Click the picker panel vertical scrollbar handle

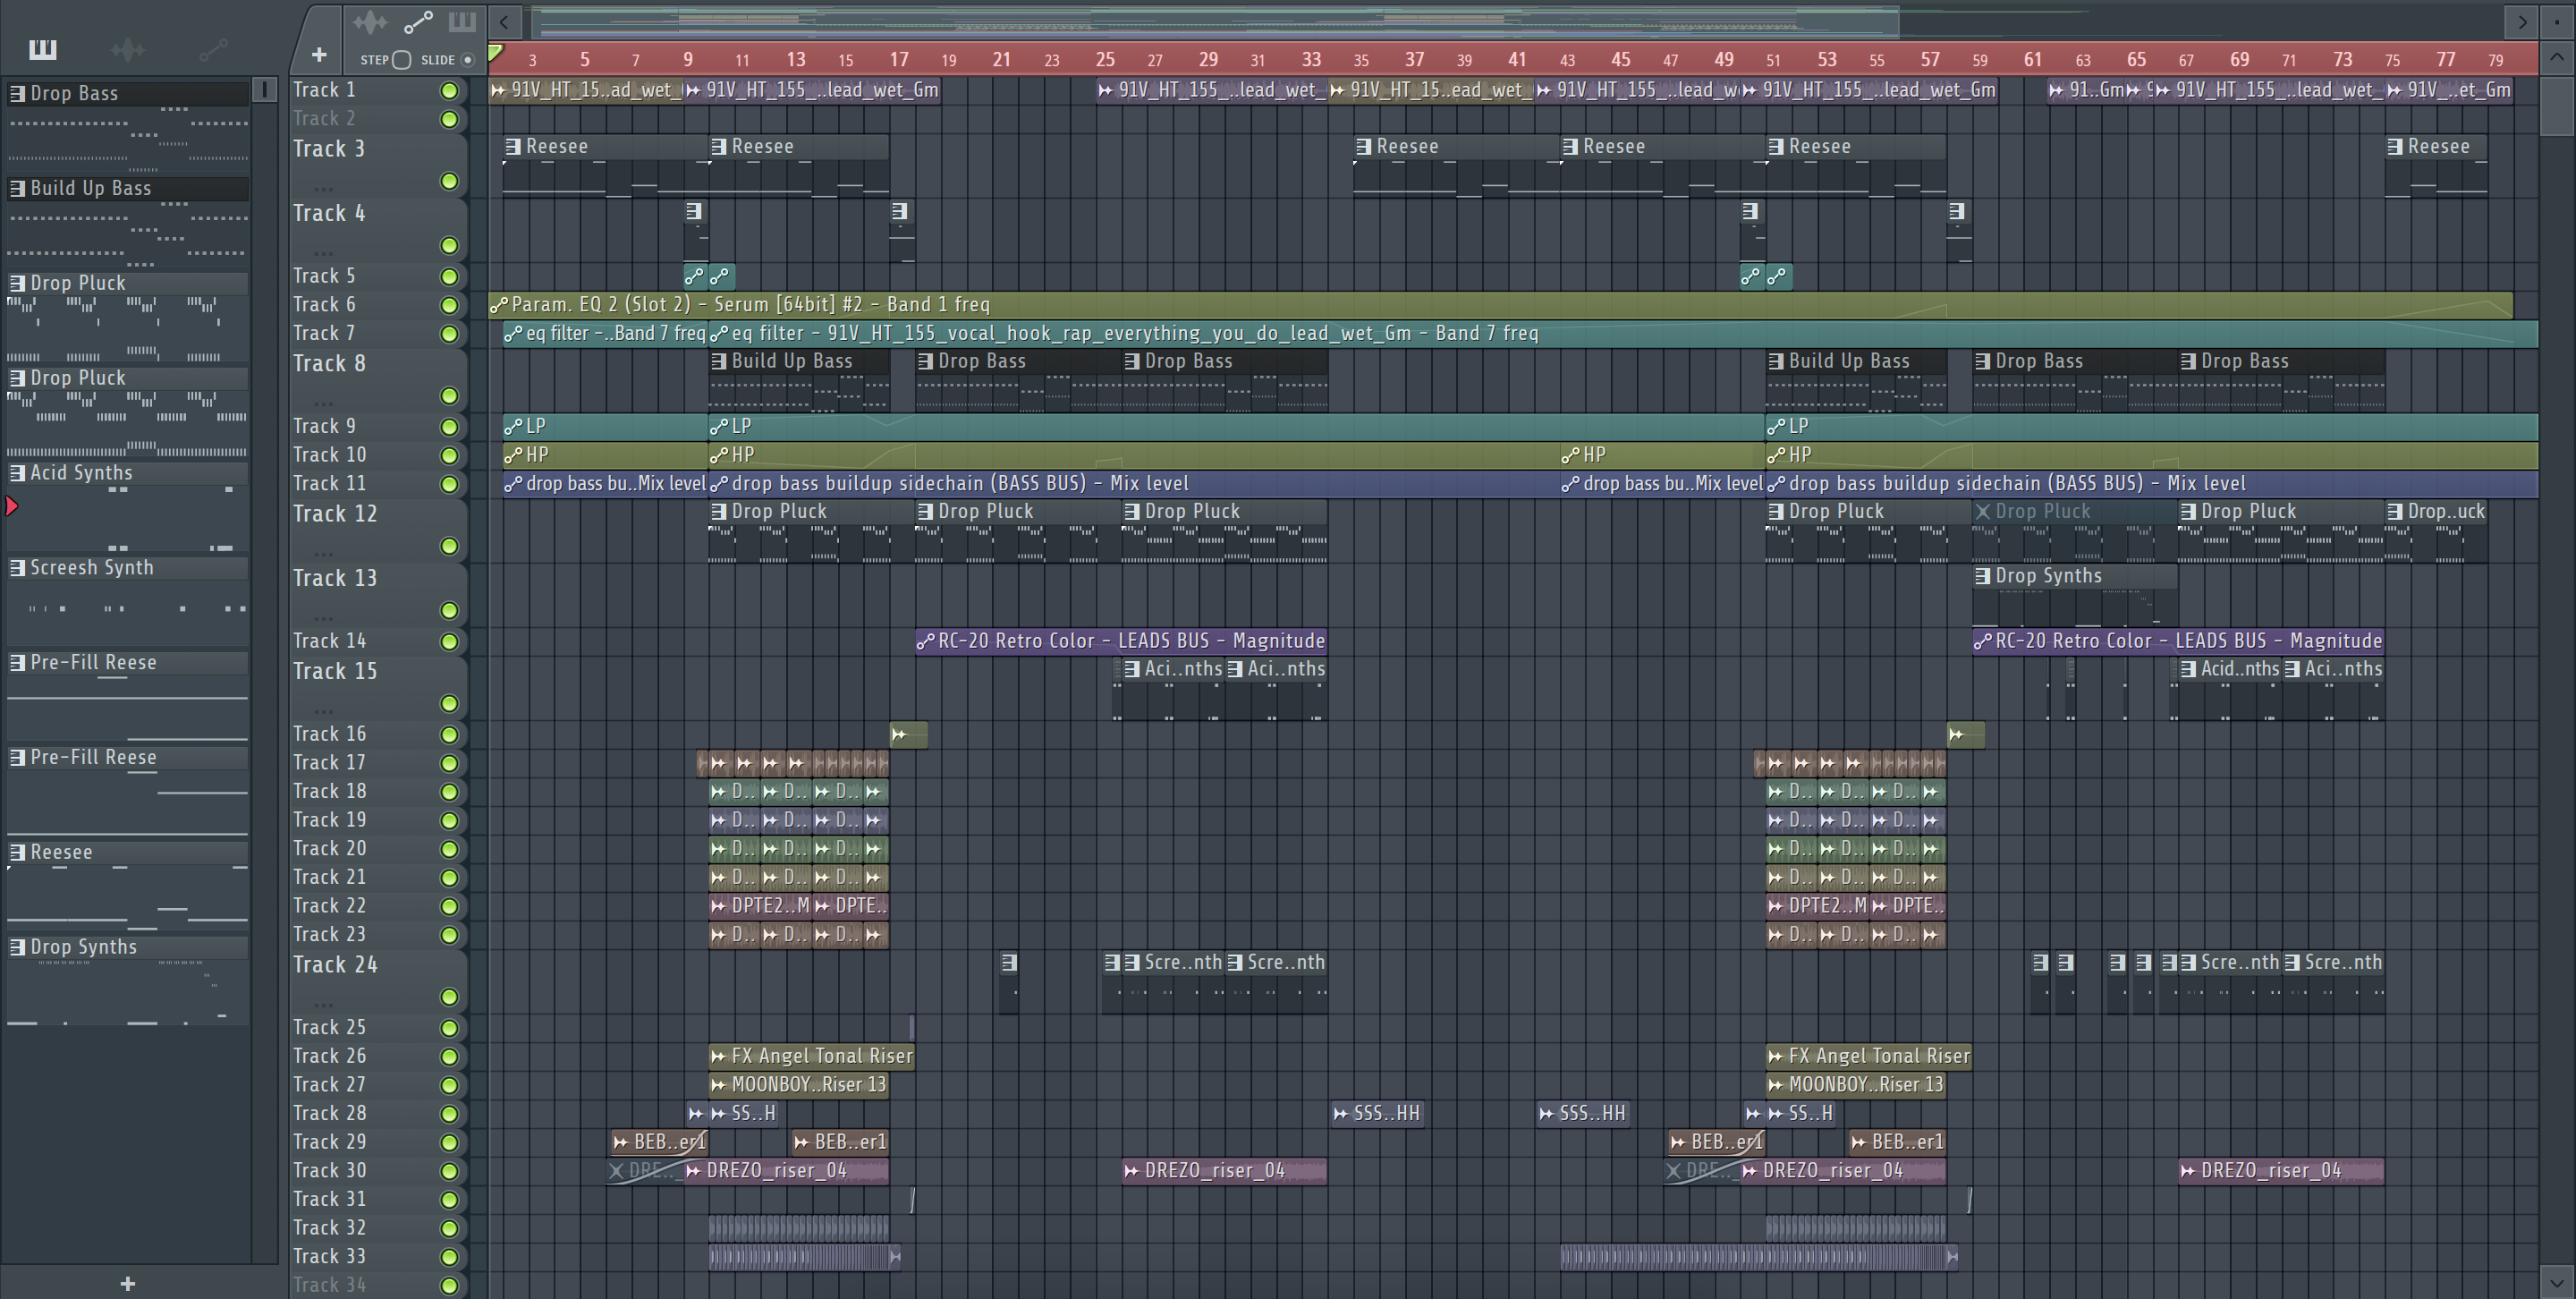[265, 90]
